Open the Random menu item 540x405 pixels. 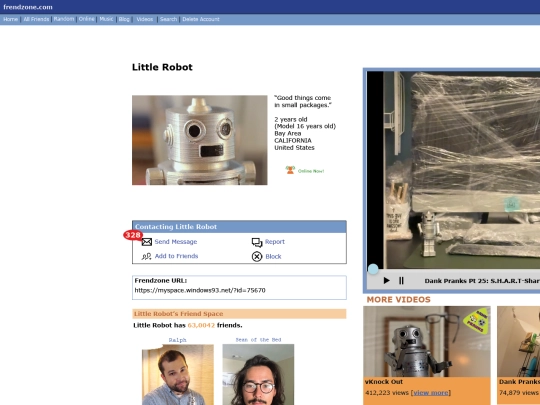[64, 19]
